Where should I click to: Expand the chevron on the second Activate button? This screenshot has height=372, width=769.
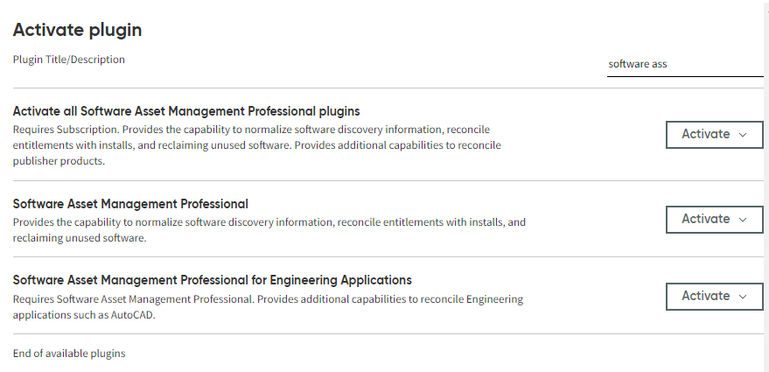tap(743, 220)
